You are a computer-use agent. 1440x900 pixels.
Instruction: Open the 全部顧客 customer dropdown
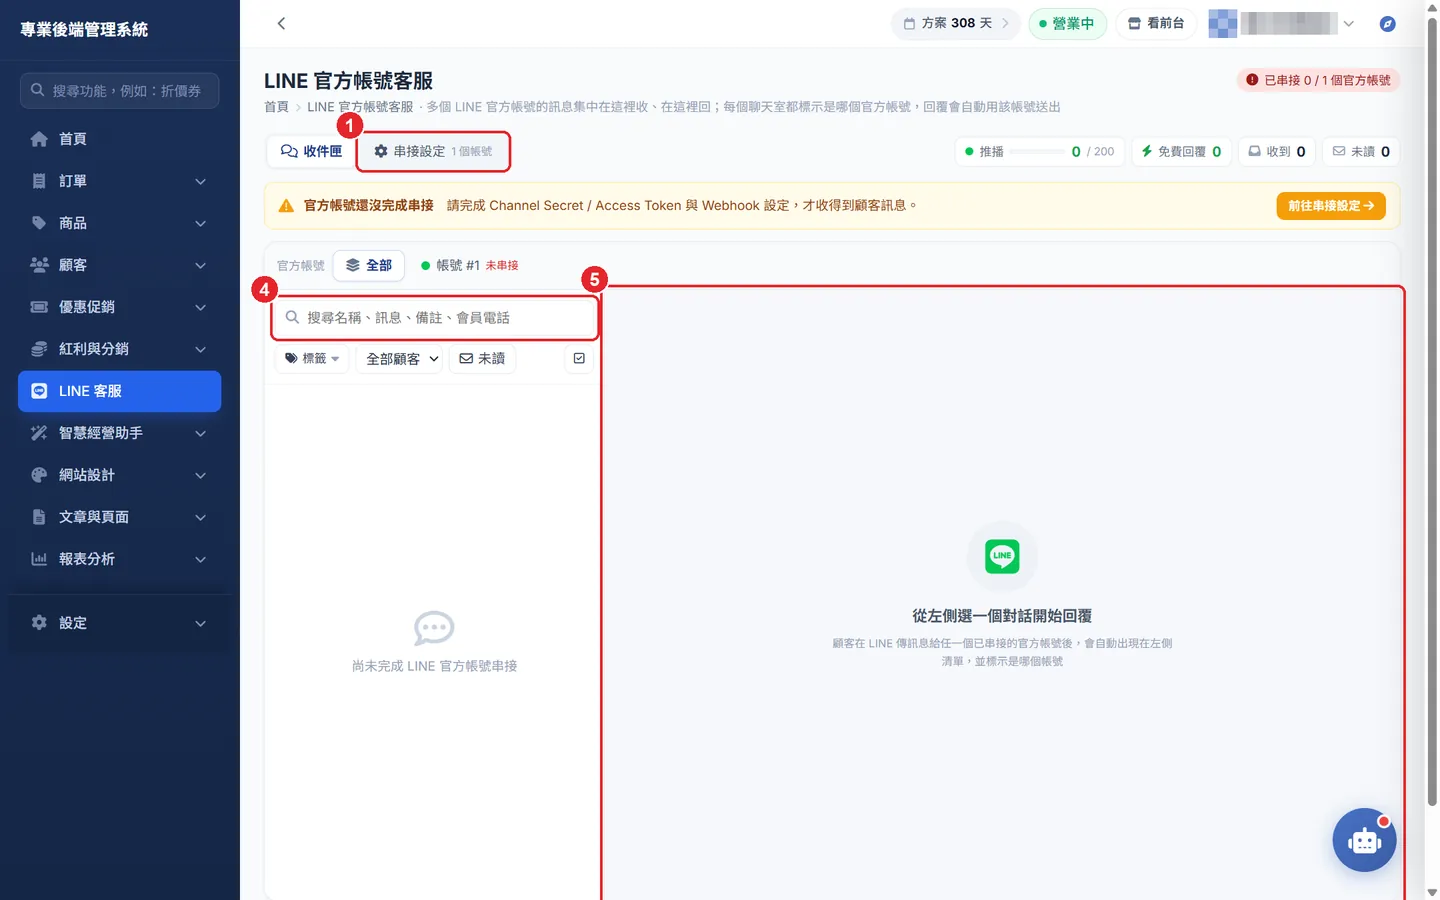(399, 358)
